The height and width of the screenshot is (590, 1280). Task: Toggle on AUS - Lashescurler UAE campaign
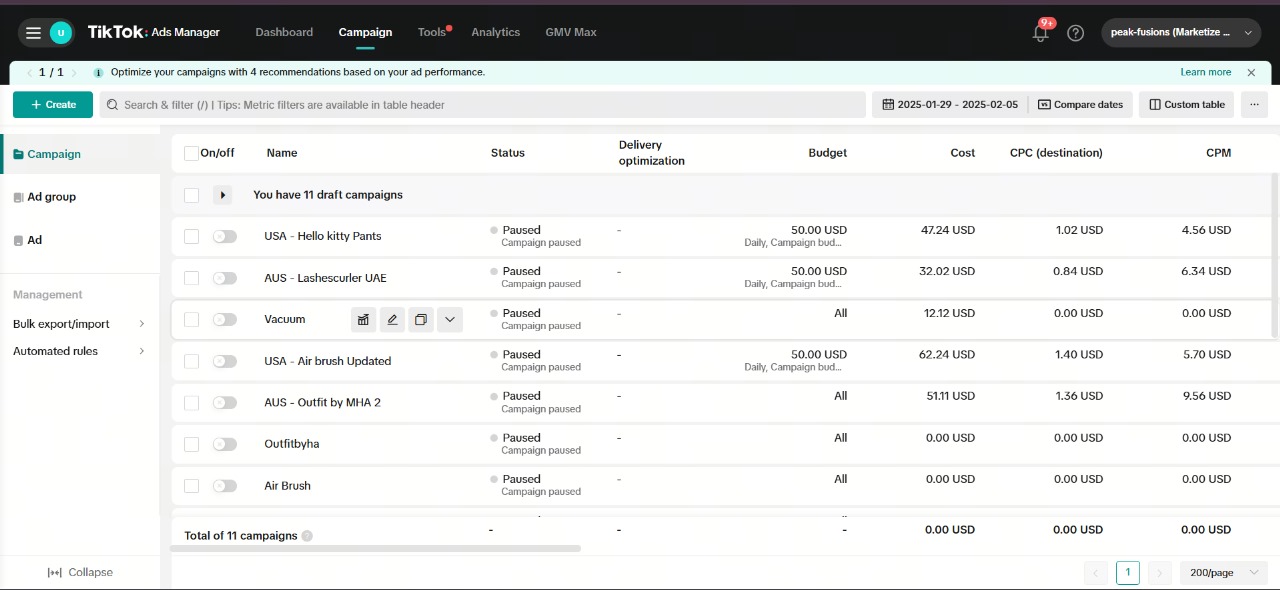pyautogui.click(x=225, y=278)
